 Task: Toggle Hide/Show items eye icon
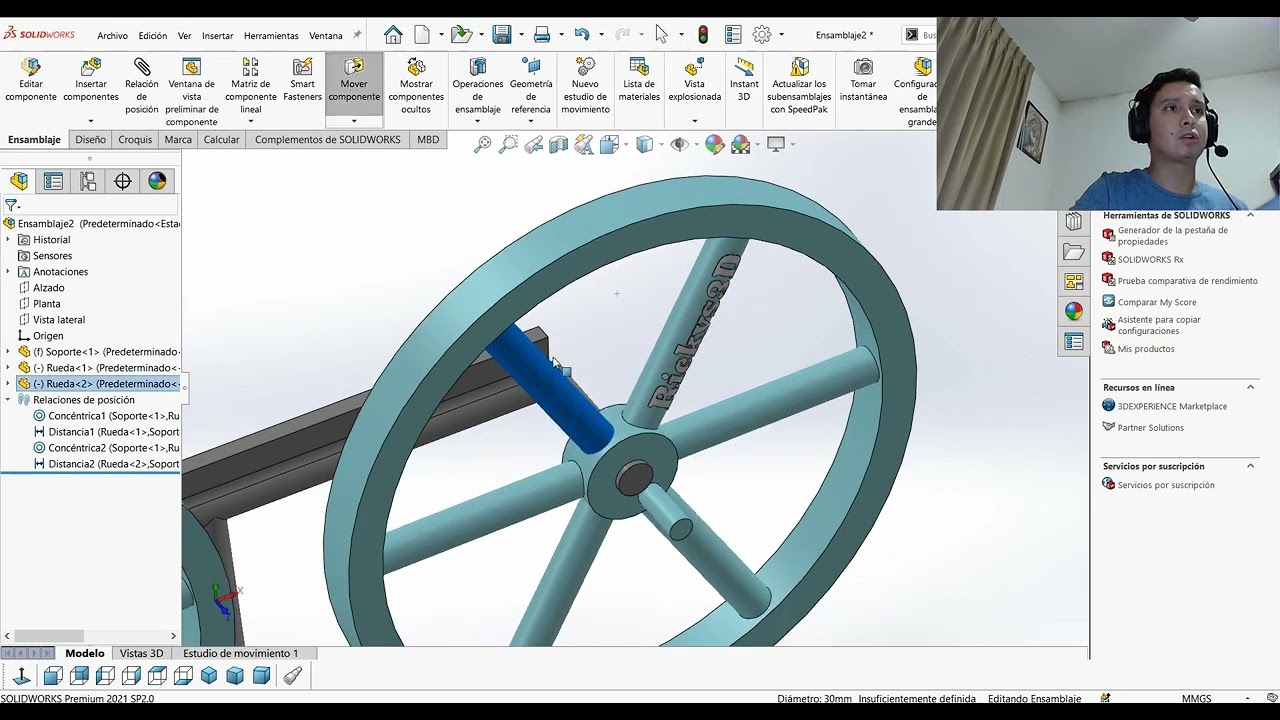679,145
